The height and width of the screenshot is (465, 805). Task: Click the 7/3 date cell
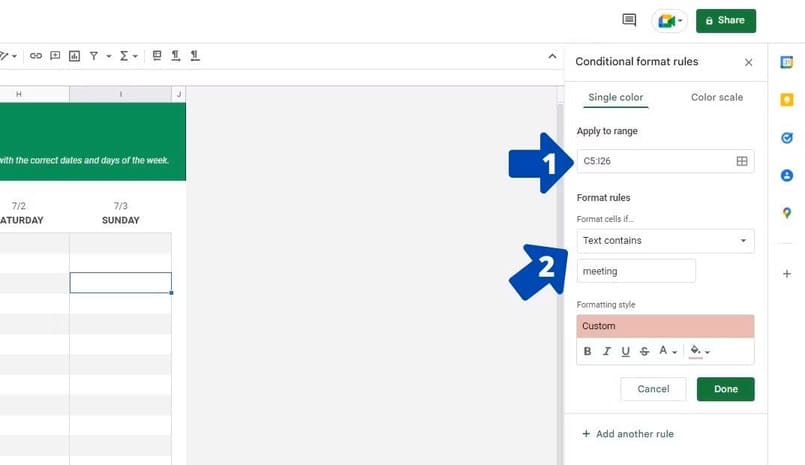point(121,206)
